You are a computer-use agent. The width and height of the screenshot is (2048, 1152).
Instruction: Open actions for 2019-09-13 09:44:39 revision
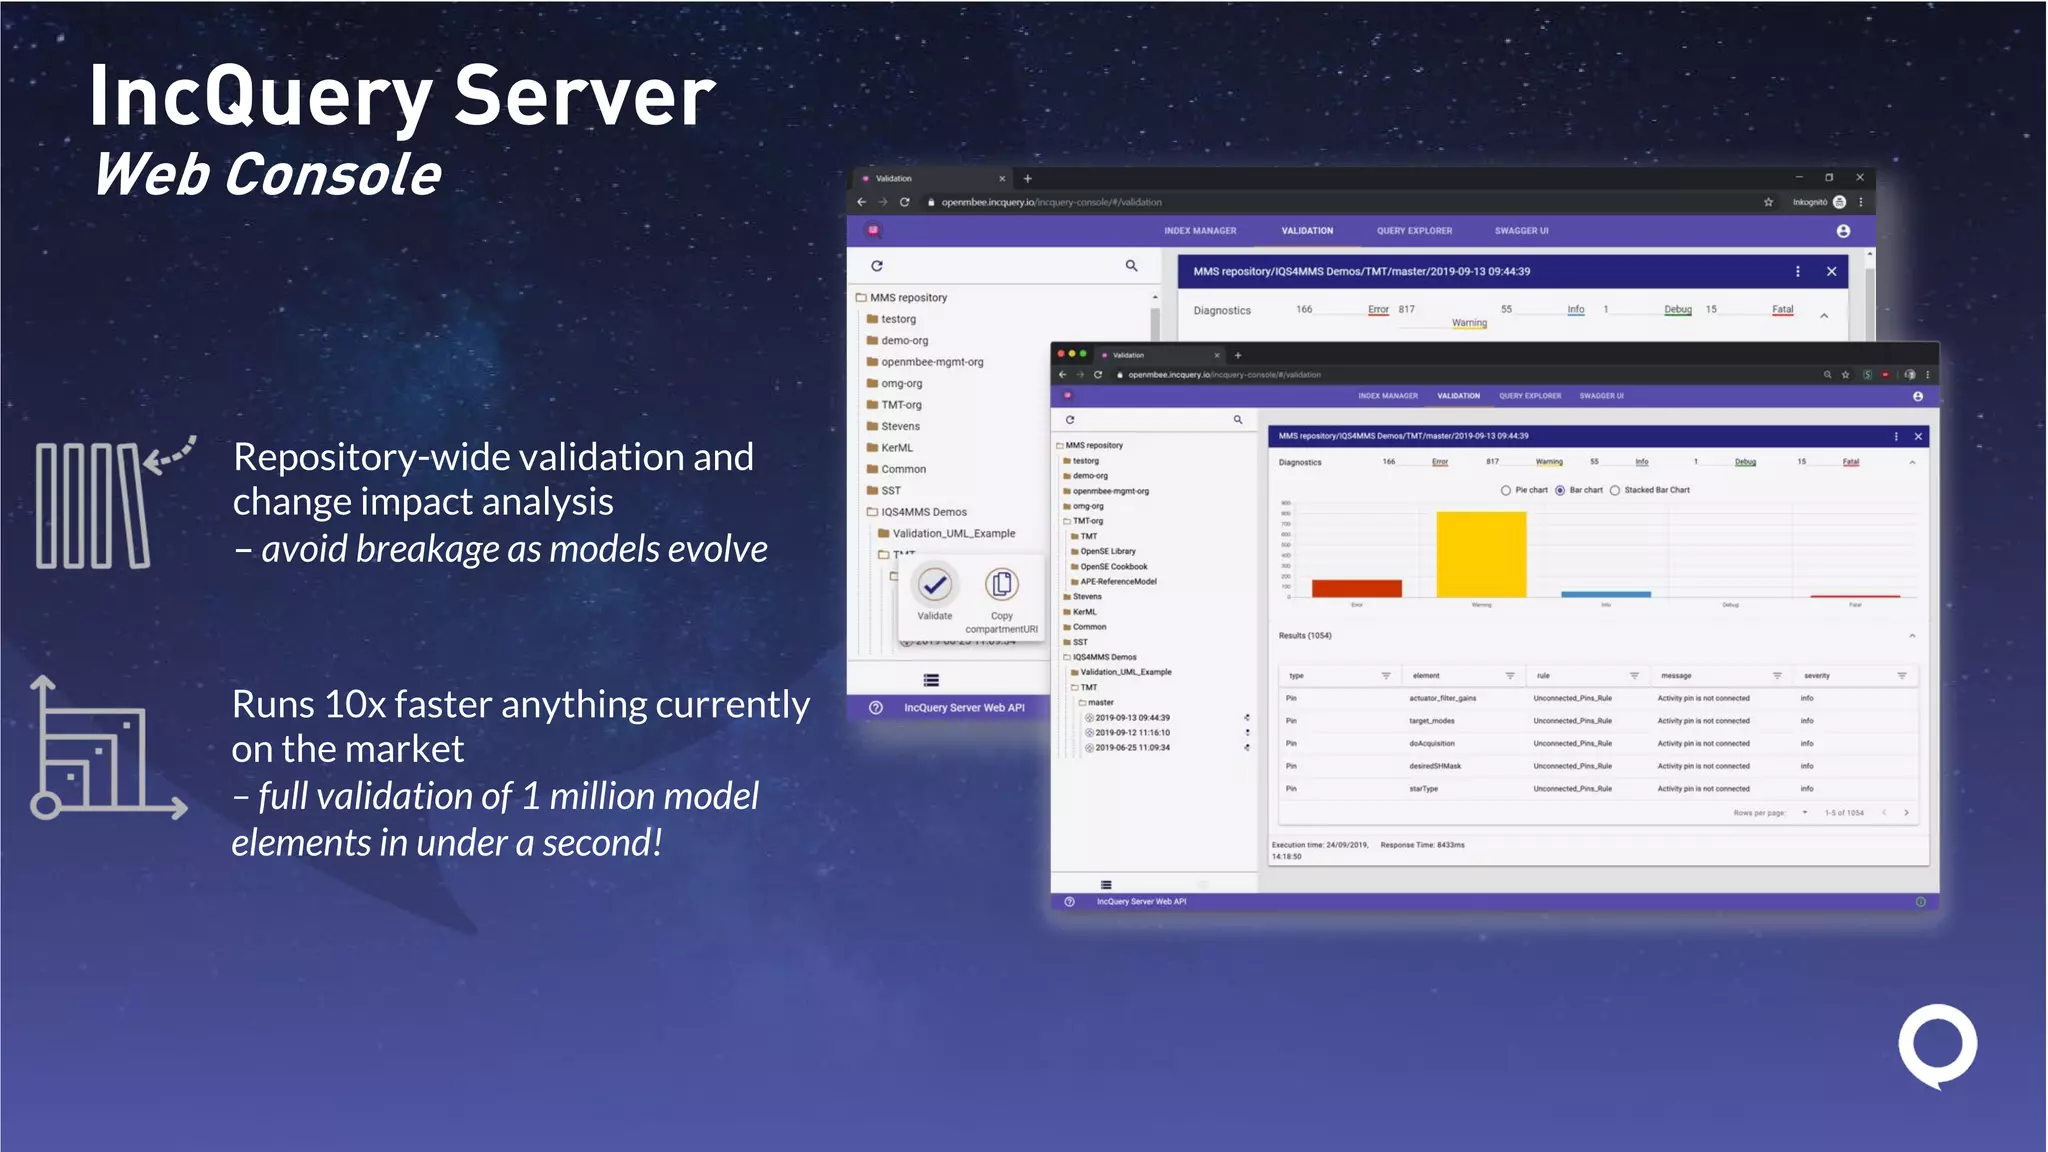(1247, 717)
